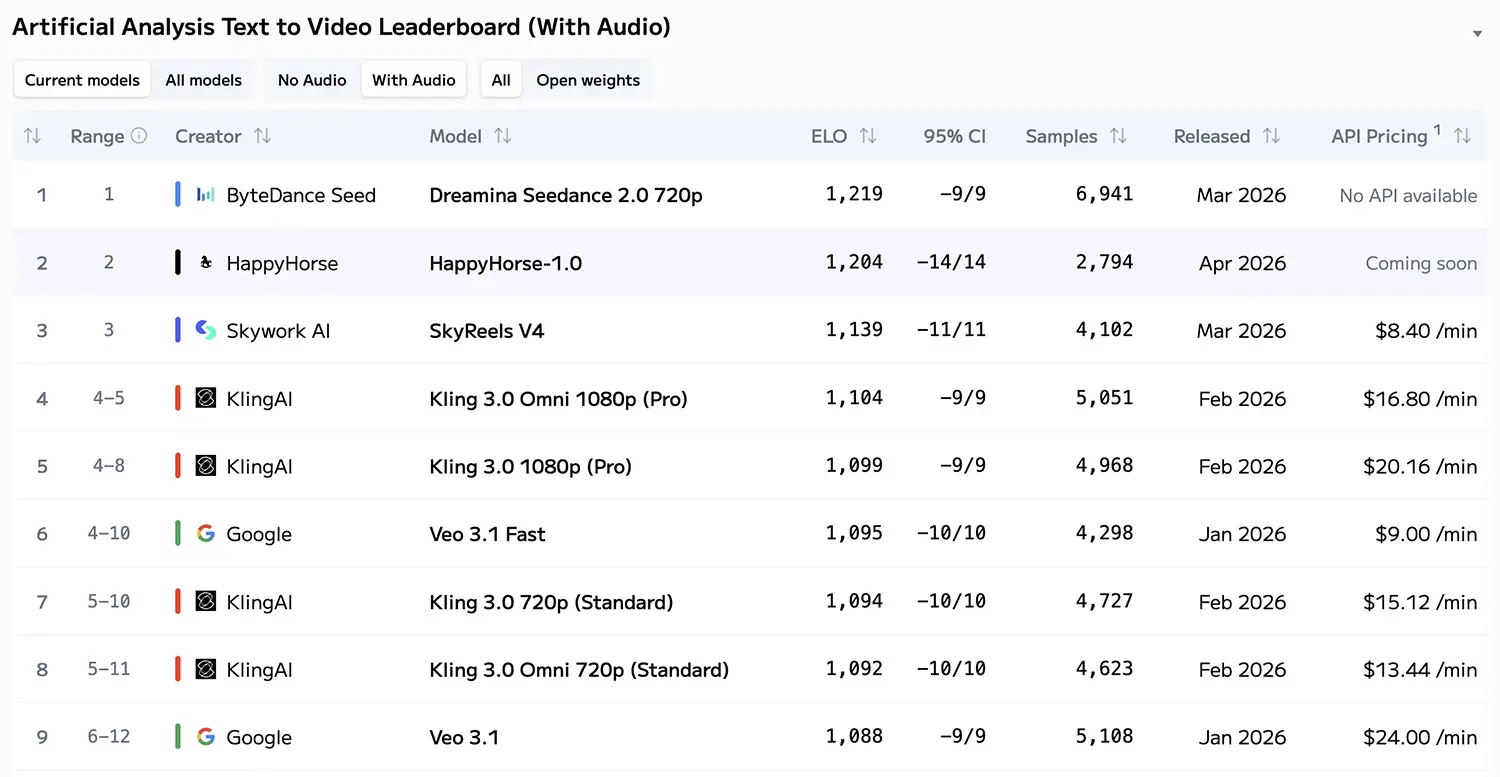This screenshot has width=1500, height=777.
Task: Click the info icon beside the Range header
Action: [139, 136]
